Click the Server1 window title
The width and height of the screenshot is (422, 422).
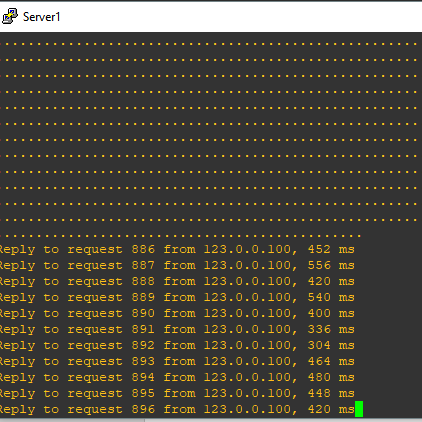point(42,17)
